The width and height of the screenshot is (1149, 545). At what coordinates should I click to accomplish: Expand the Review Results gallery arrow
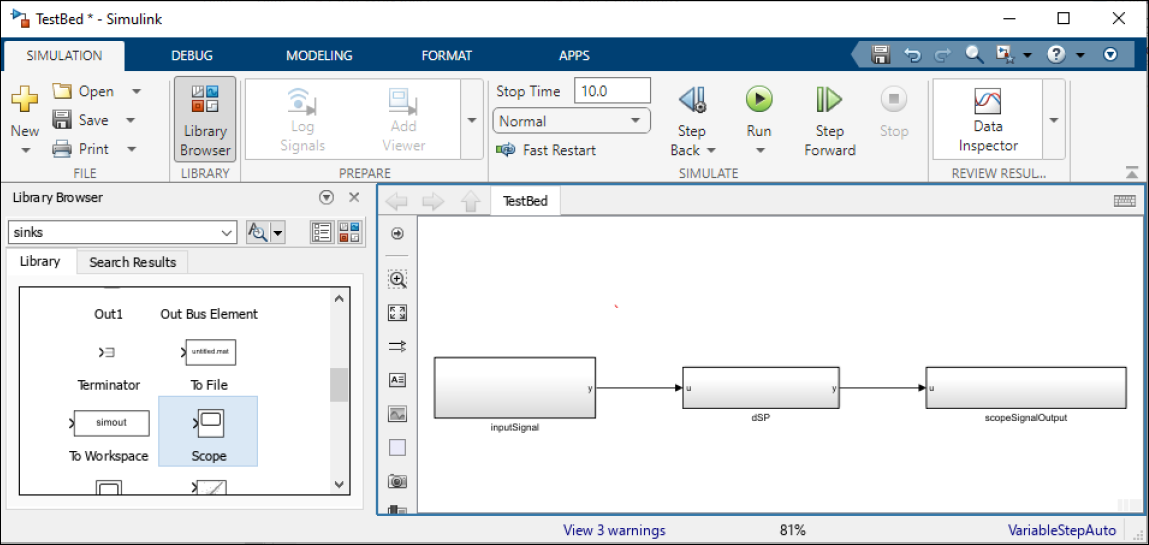[x=1053, y=120]
